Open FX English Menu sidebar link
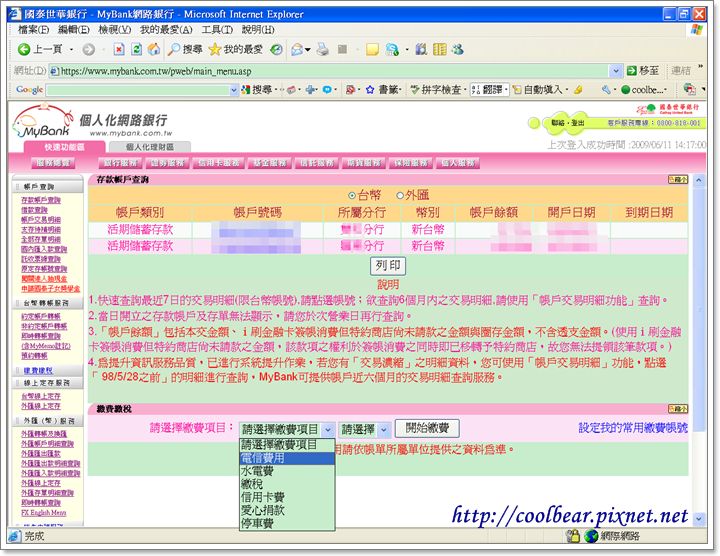The height and width of the screenshot is (556, 720). click(43, 513)
